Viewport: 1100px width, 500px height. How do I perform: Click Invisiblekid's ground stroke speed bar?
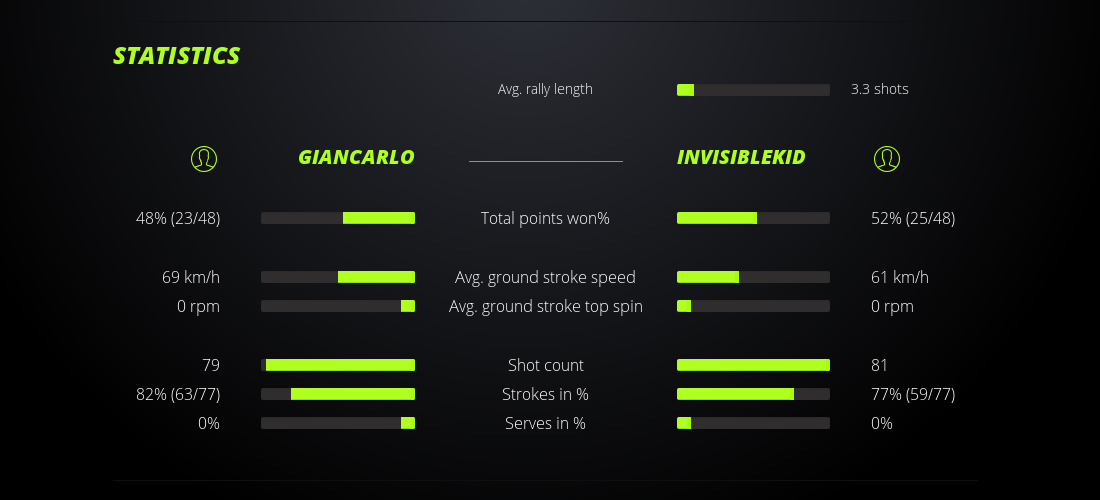click(x=753, y=277)
